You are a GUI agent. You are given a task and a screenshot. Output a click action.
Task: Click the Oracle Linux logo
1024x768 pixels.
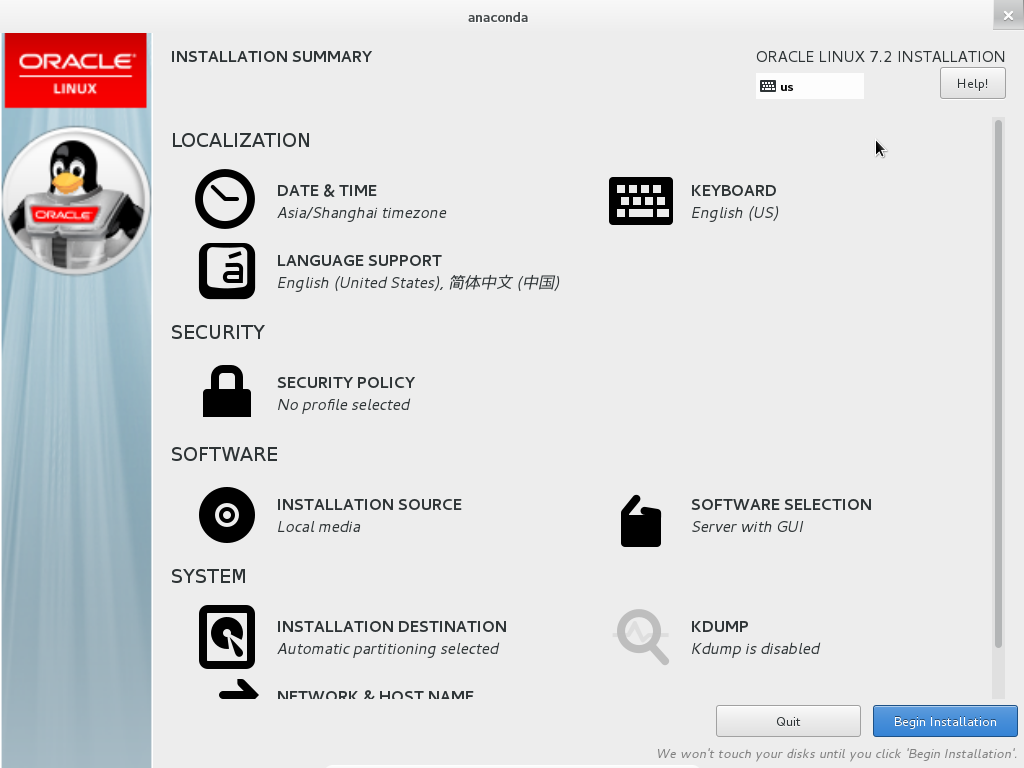pyautogui.click(x=76, y=71)
